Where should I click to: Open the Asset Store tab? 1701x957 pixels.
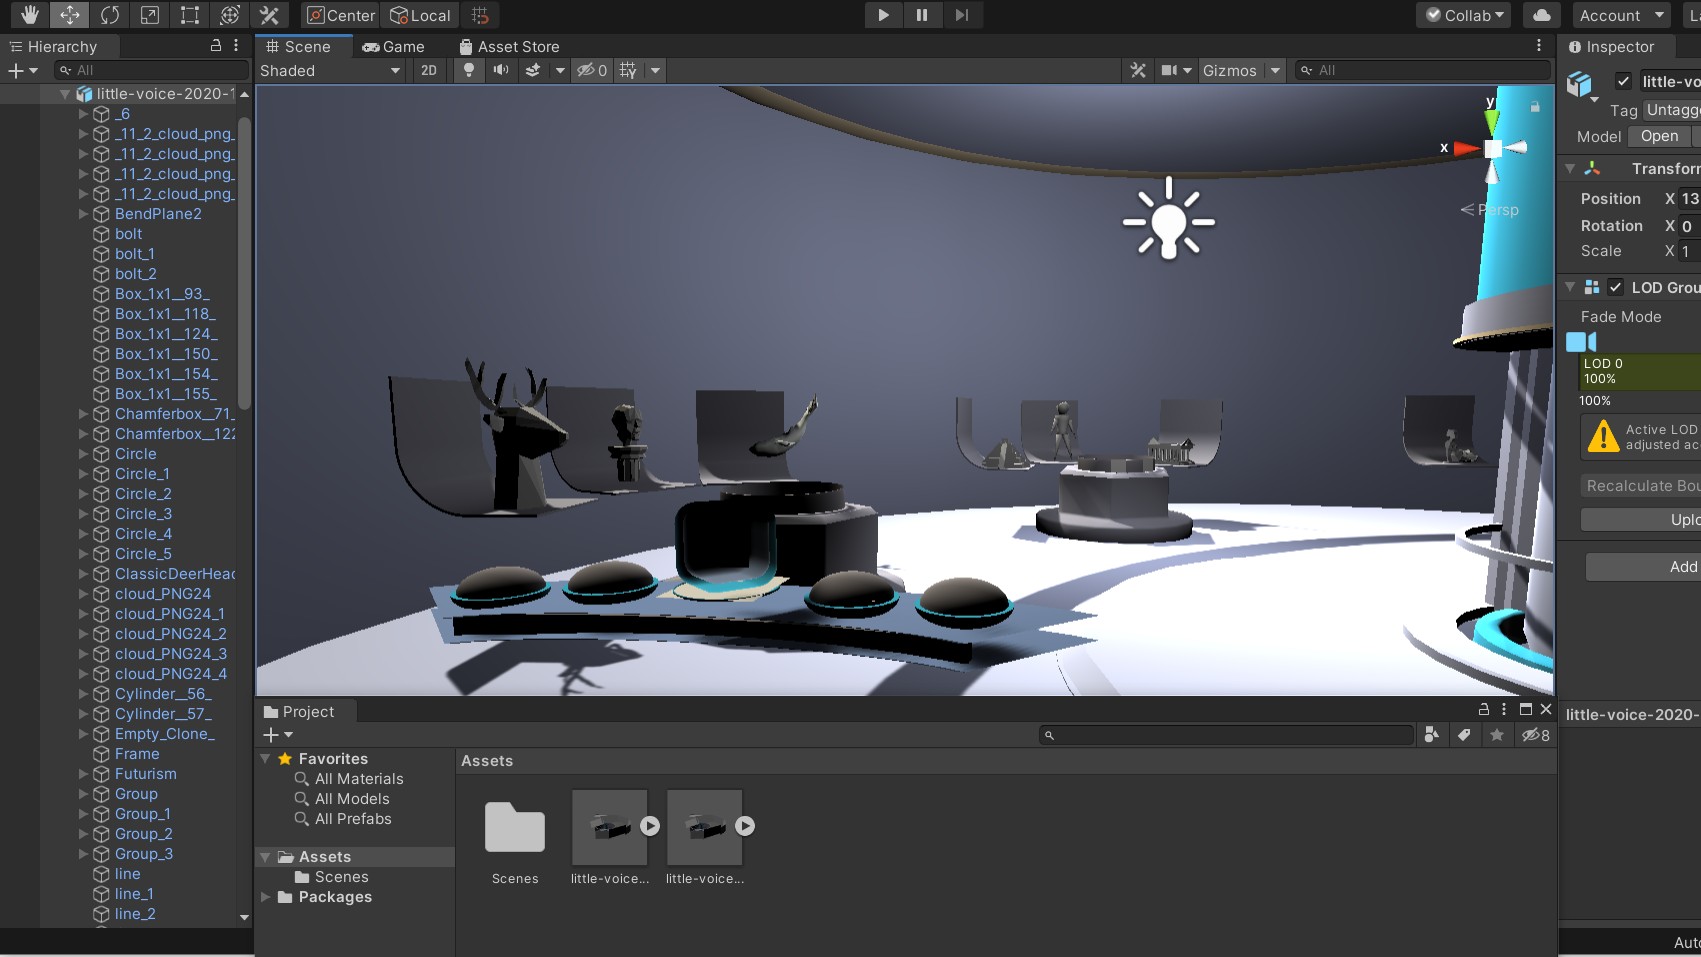tap(508, 47)
